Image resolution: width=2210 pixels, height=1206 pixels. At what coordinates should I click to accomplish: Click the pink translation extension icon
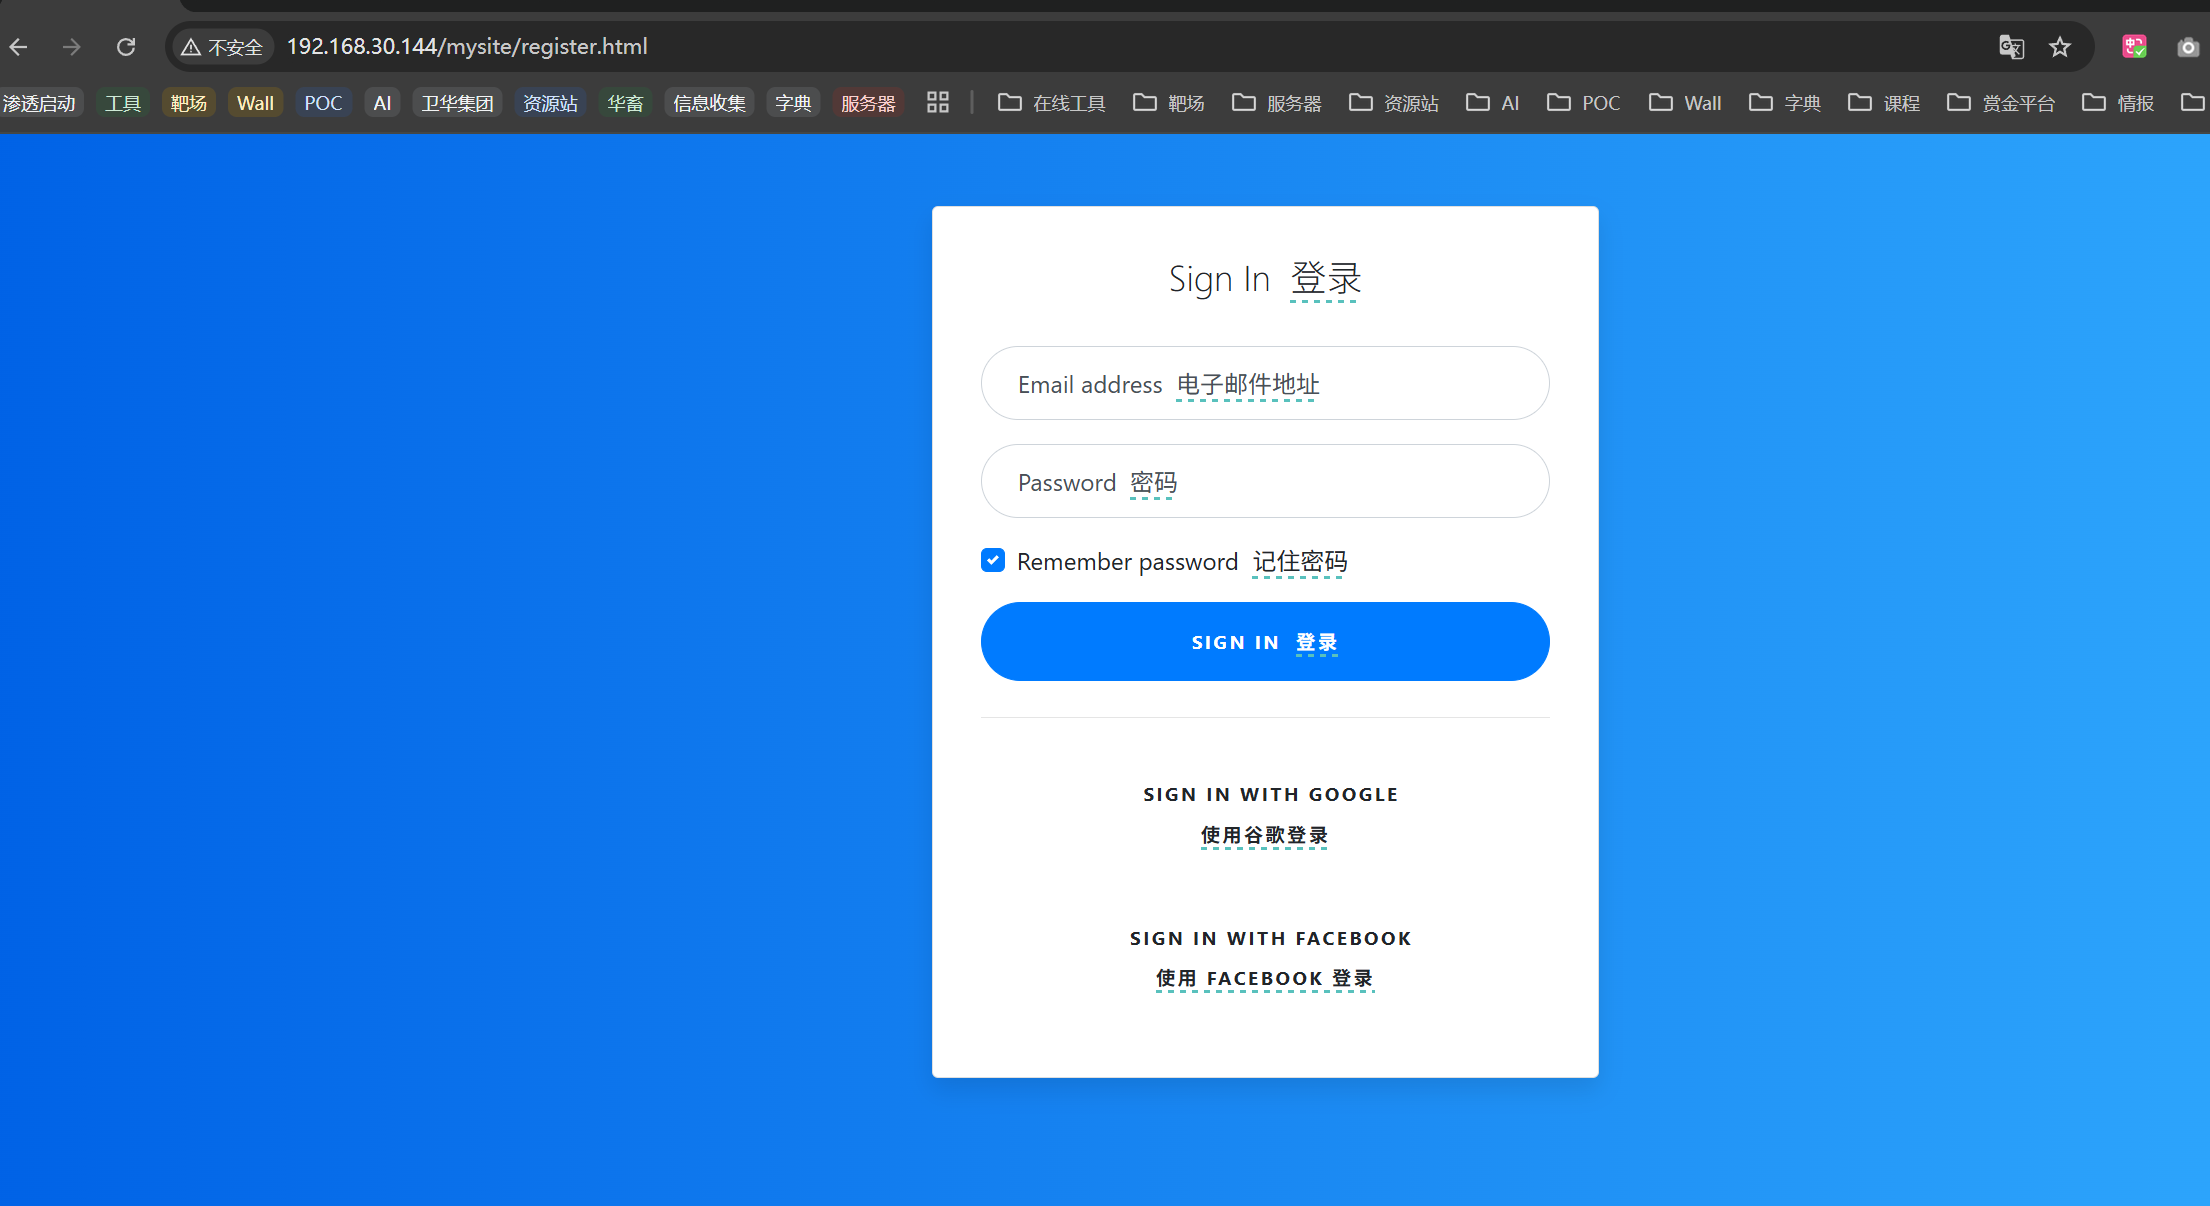2134,47
